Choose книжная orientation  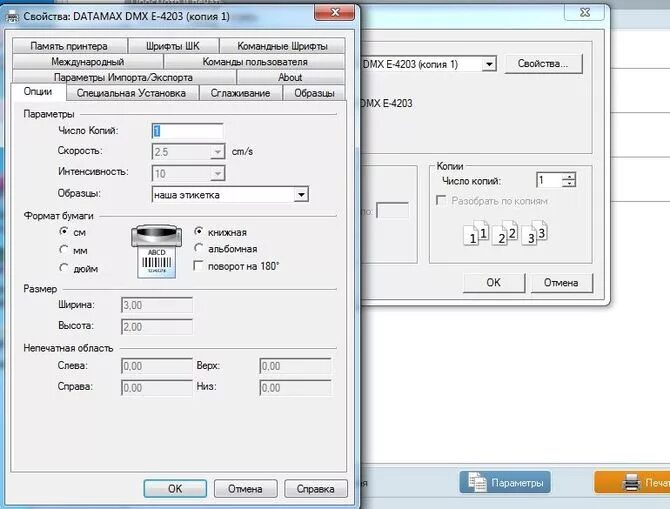click(x=198, y=231)
